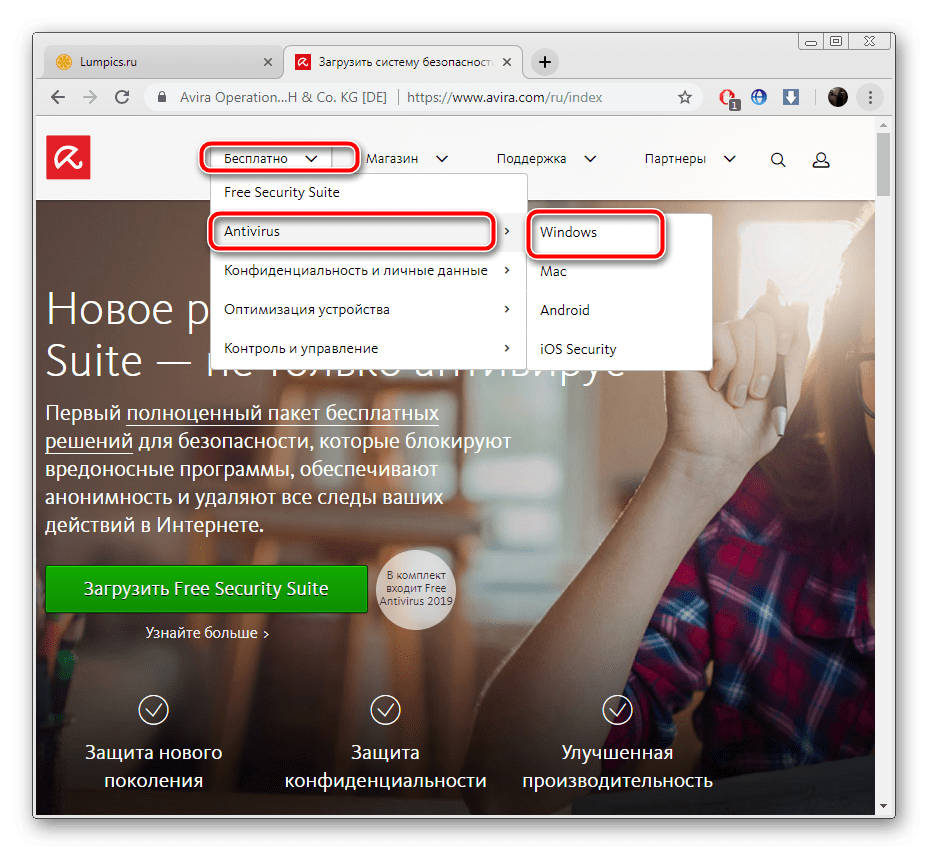Click the URL address bar field
The image size is (928, 851).
[520, 98]
